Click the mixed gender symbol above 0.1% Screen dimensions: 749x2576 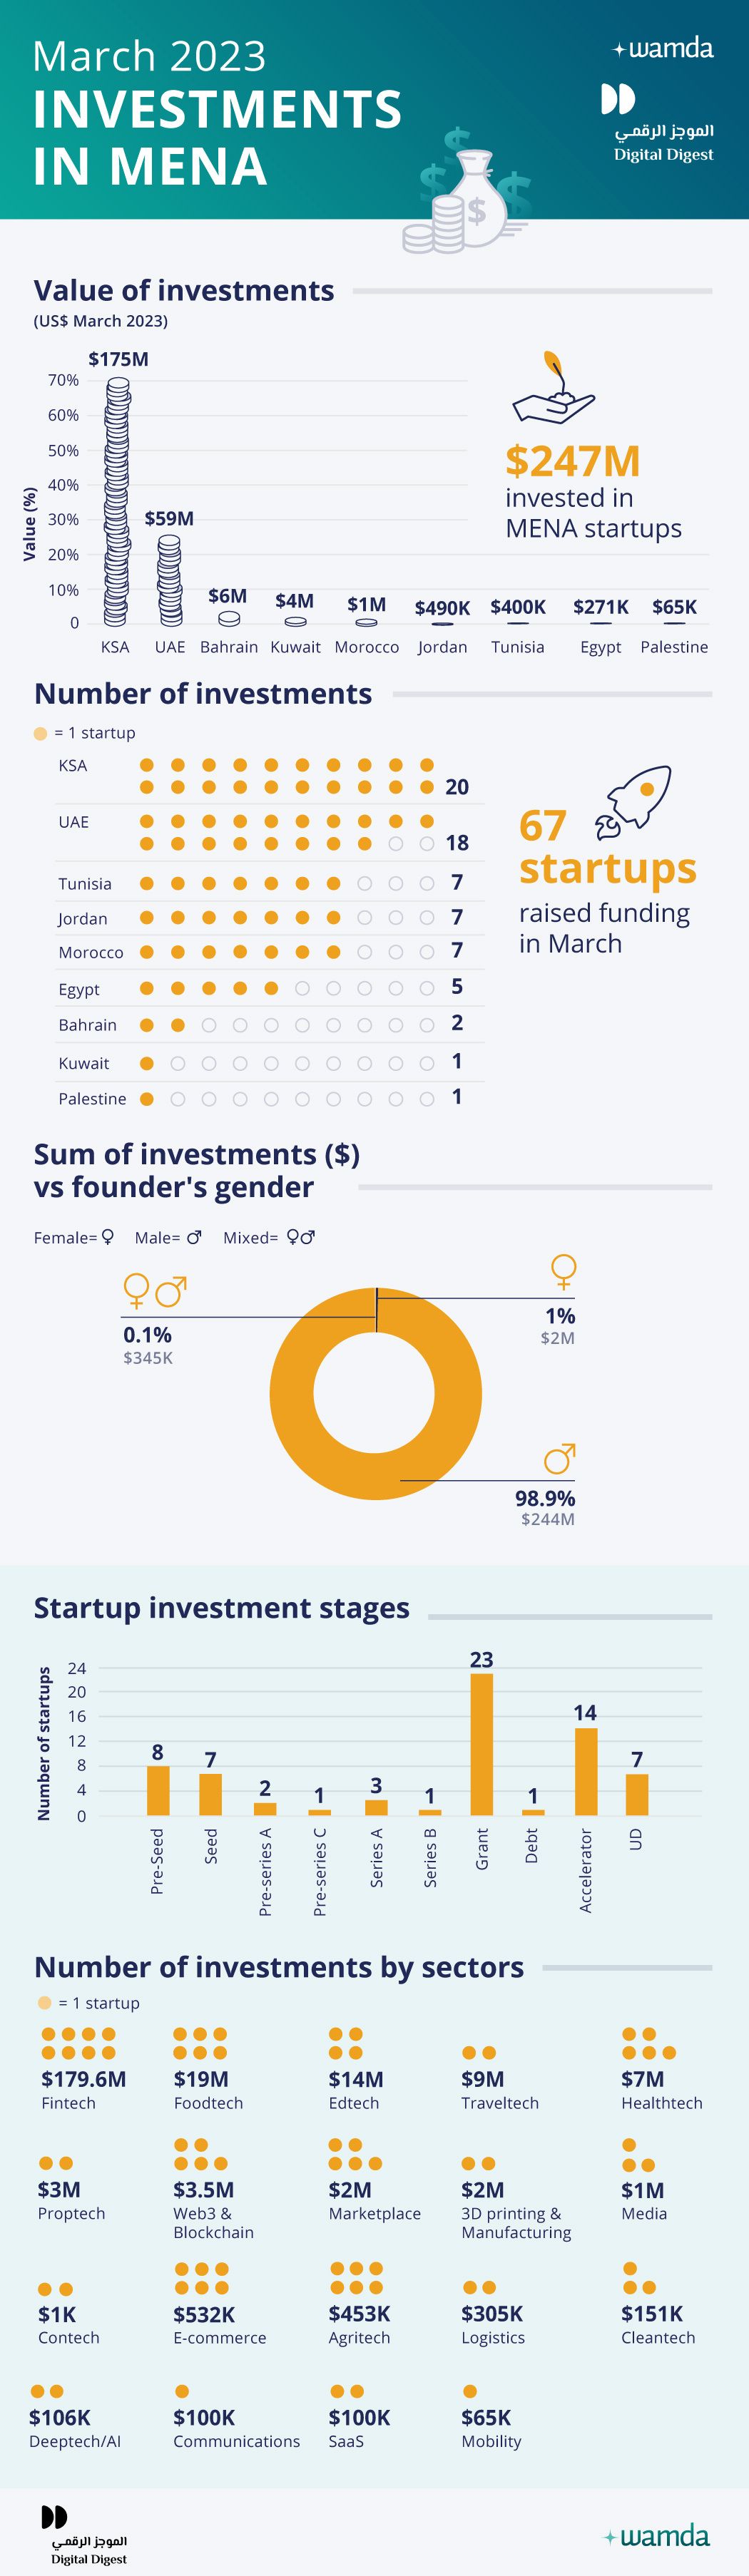155,1291
